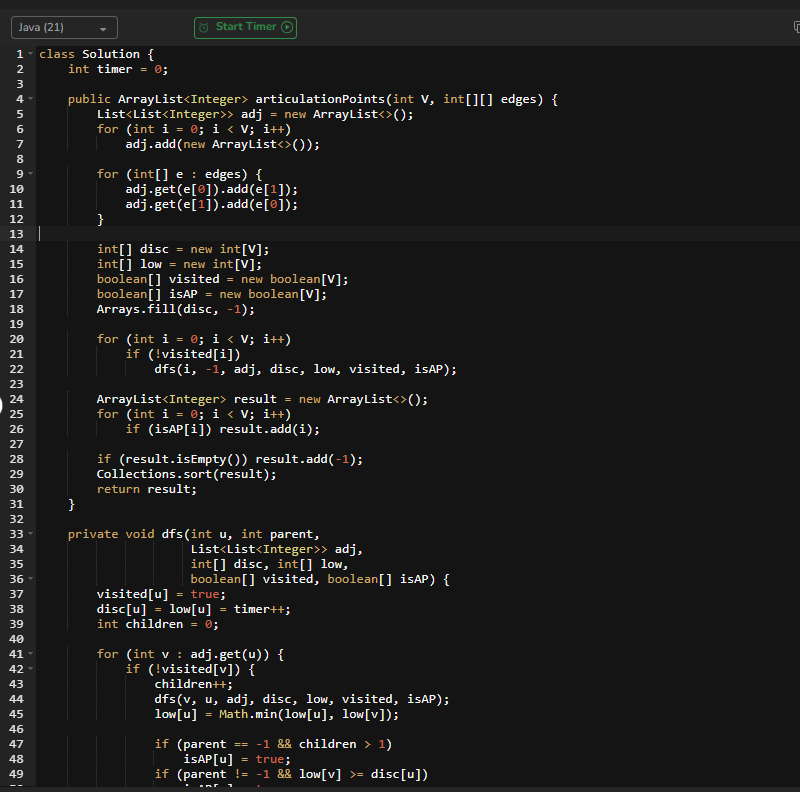Collapse the if (!visited[v]) block at line 42
The width and height of the screenshot is (800, 792).
[31, 669]
